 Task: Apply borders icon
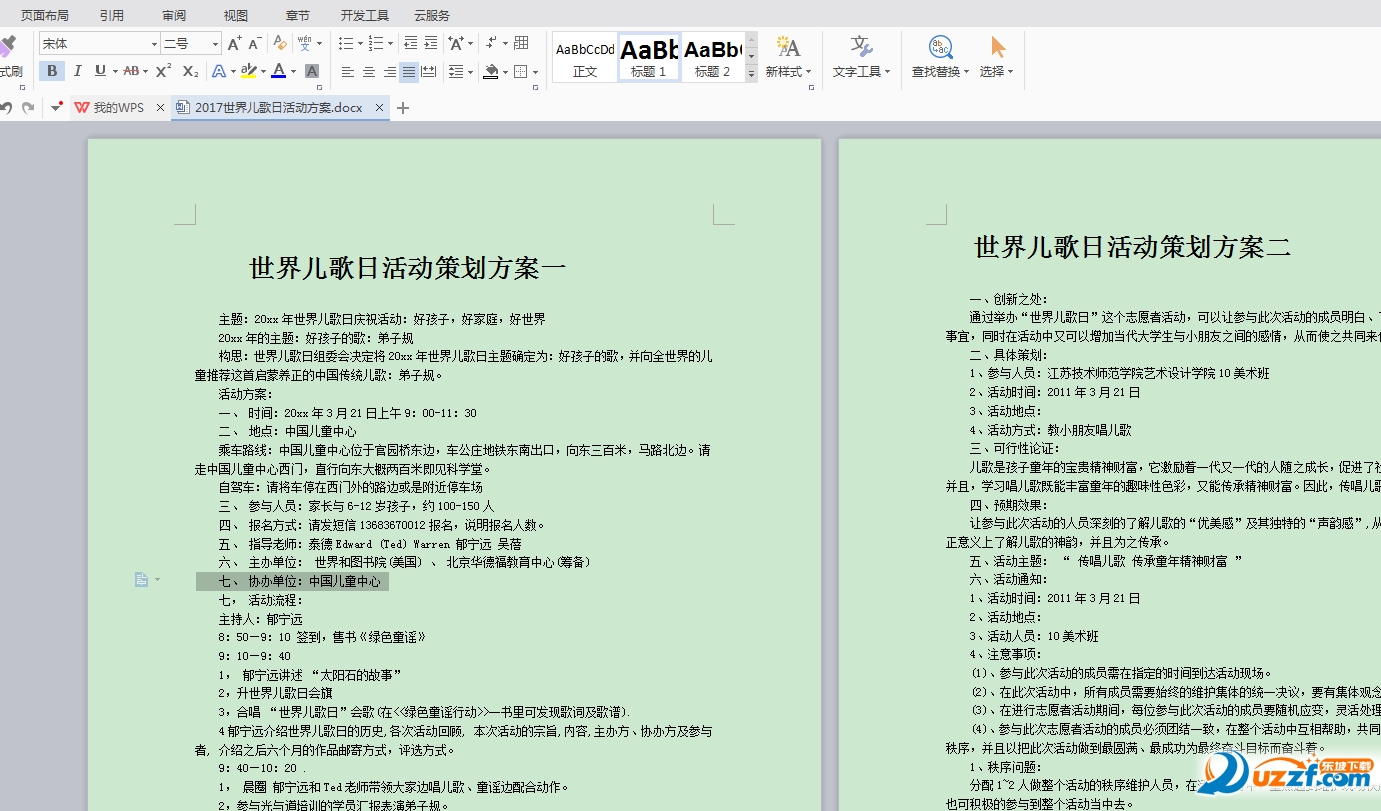pyautogui.click(x=520, y=72)
